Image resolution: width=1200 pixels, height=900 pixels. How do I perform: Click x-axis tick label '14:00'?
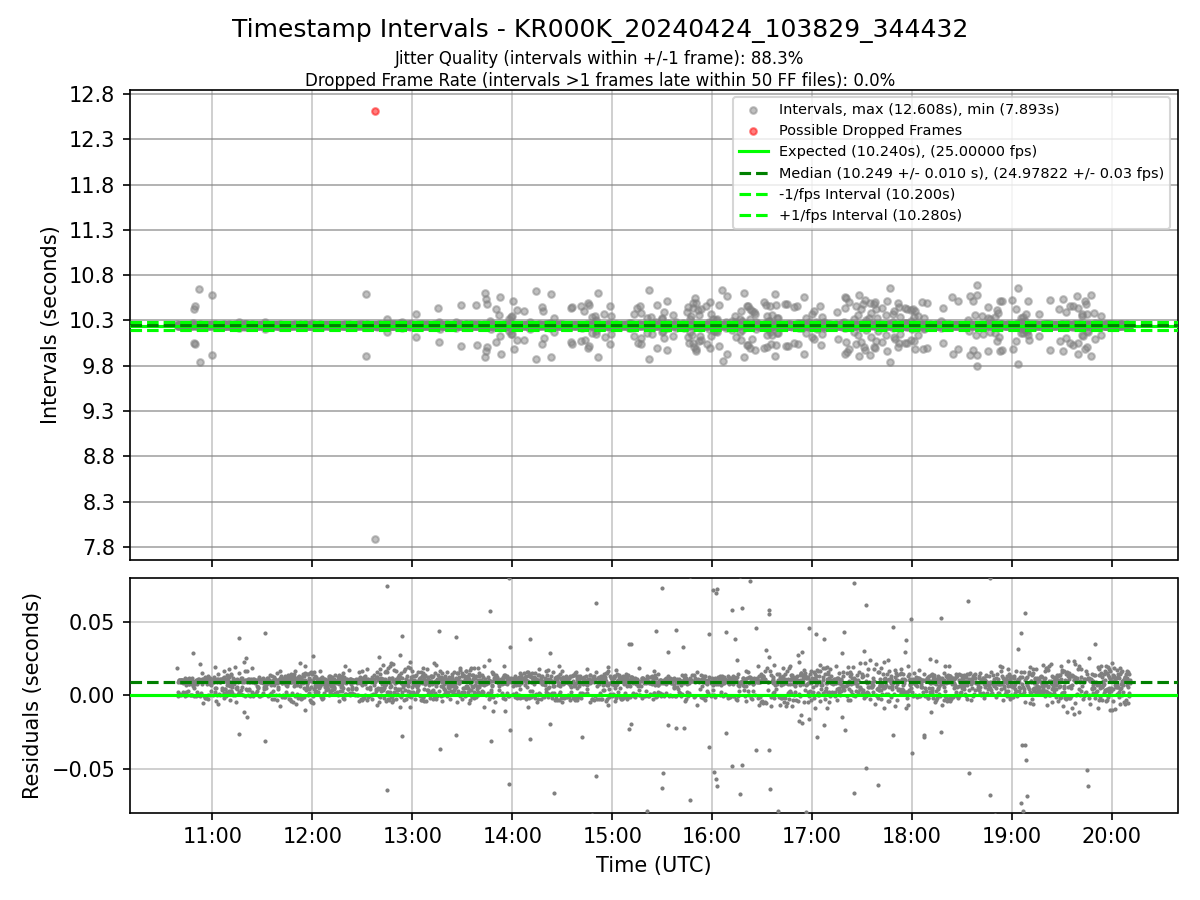512,834
